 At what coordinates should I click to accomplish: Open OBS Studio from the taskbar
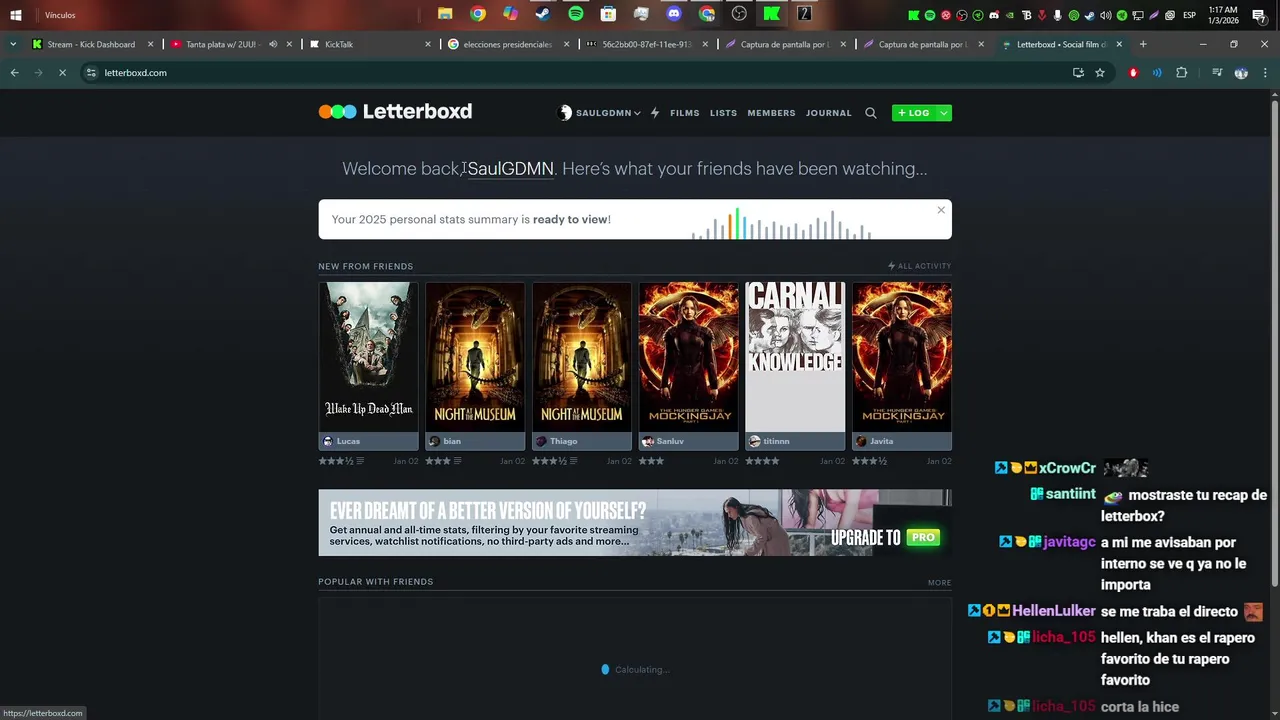tap(739, 14)
